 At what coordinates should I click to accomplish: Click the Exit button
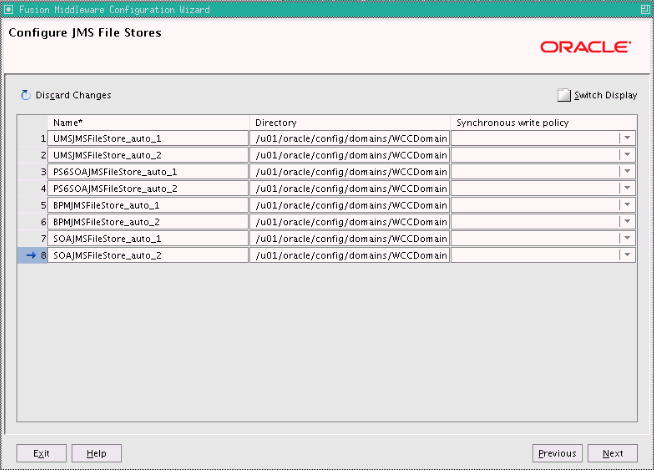(41, 453)
